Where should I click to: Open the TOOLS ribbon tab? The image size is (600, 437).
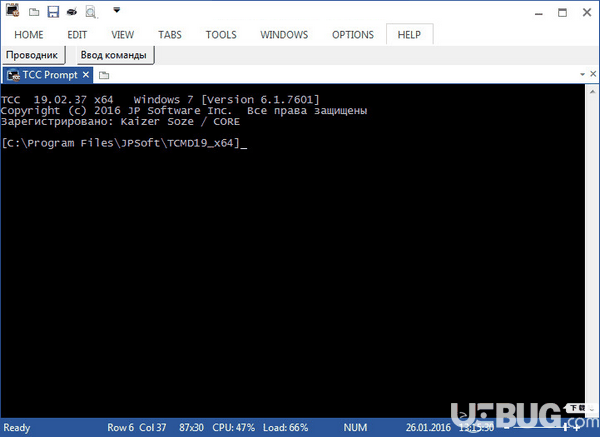(x=221, y=35)
